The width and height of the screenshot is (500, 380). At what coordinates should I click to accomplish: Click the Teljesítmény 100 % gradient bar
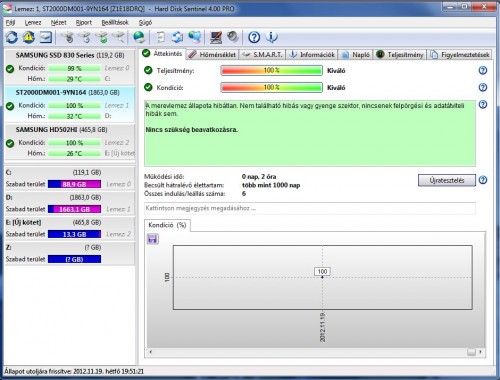click(x=272, y=70)
